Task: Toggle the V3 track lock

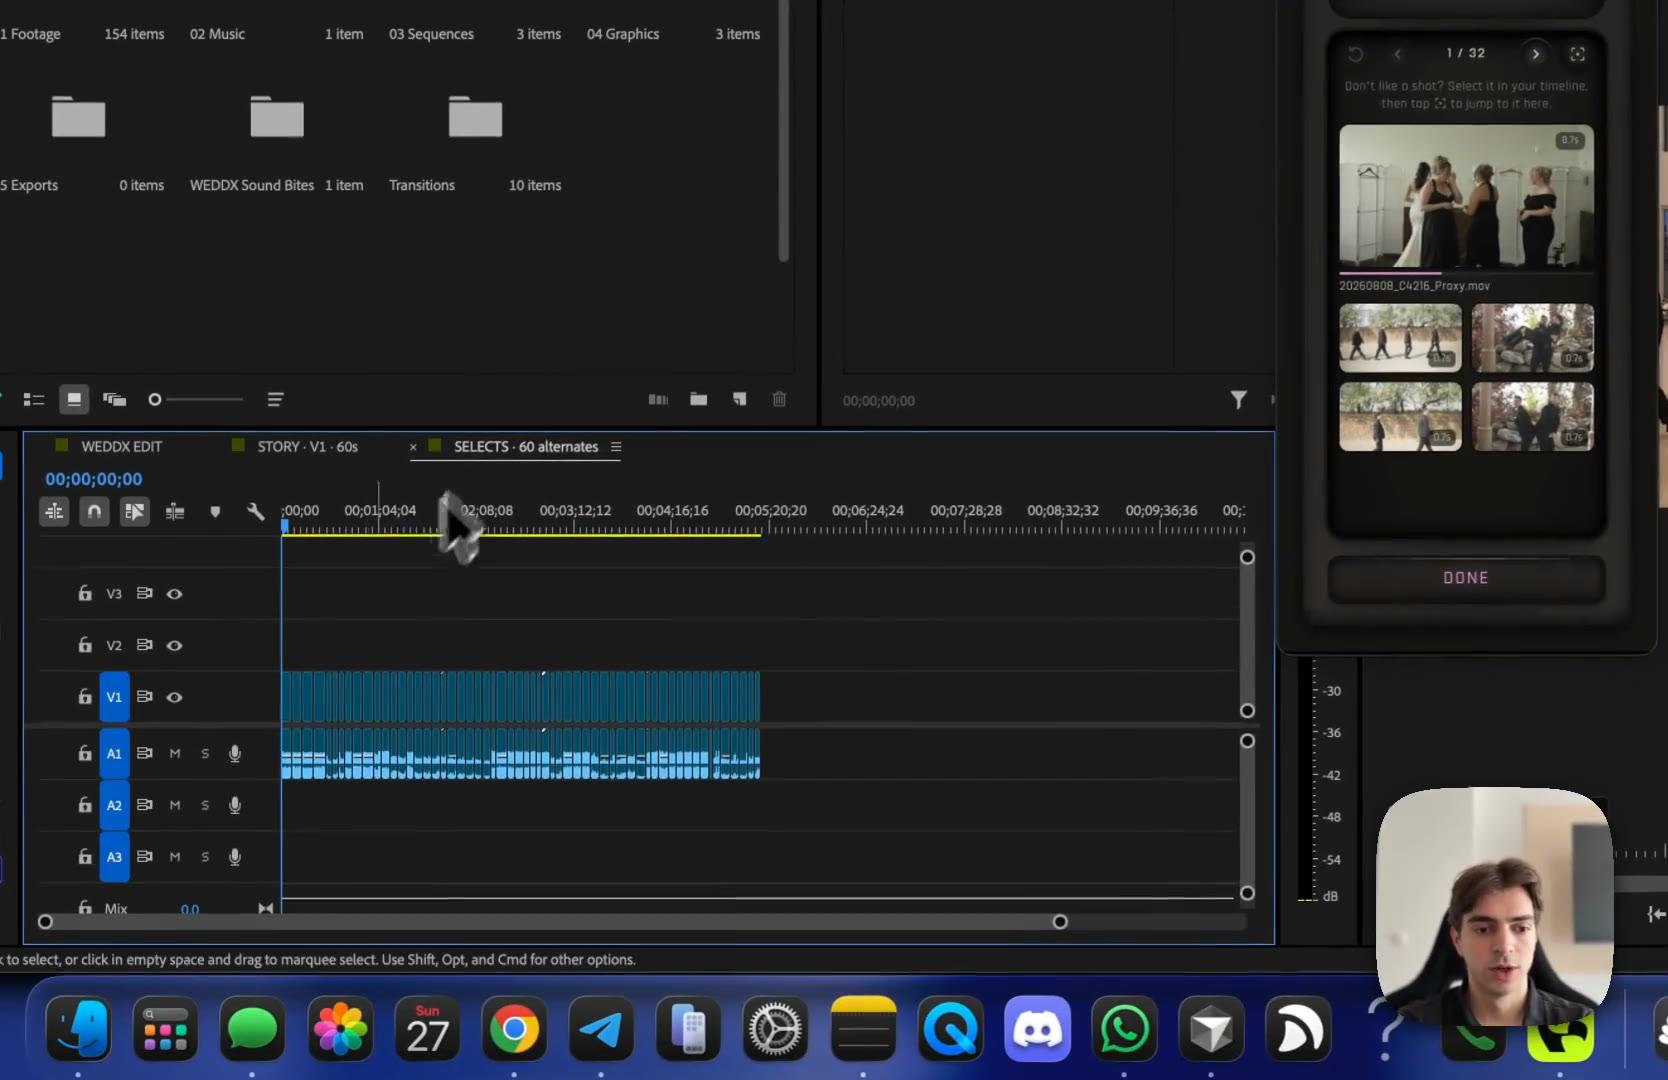Action: pyautogui.click(x=85, y=593)
